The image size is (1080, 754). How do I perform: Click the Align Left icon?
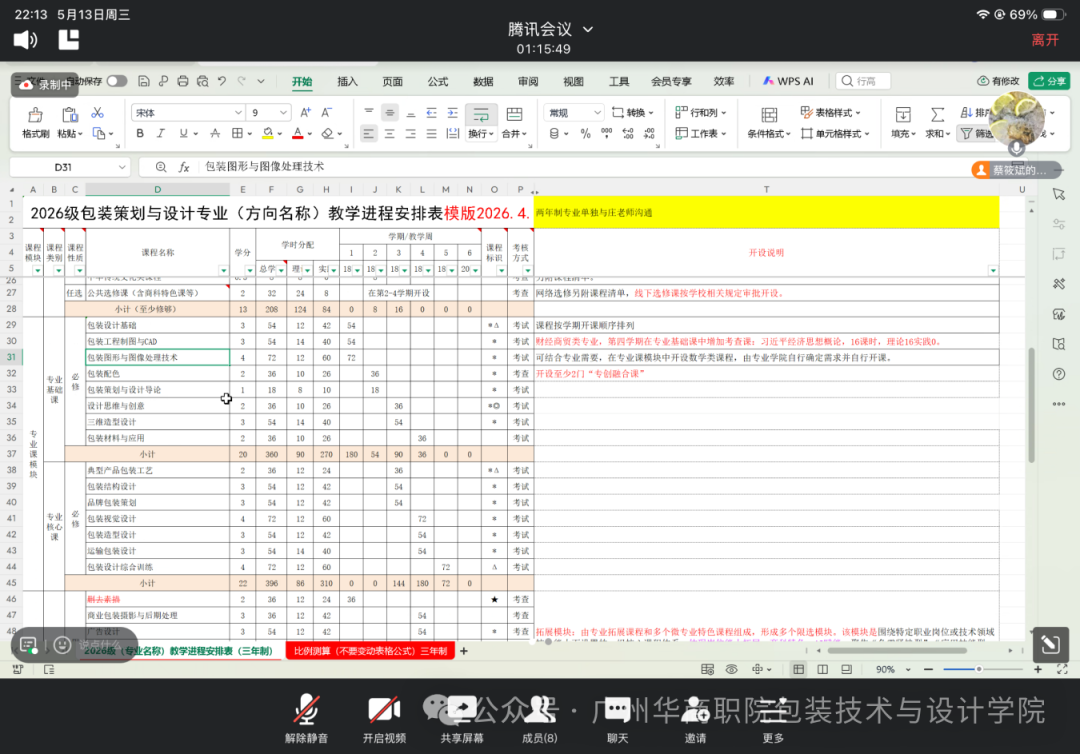point(368,134)
